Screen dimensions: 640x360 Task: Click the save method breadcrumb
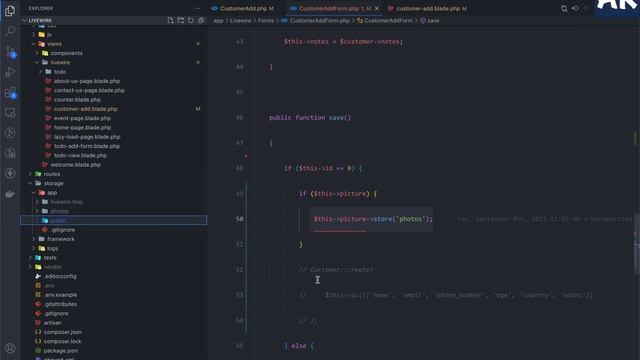tap(430, 20)
